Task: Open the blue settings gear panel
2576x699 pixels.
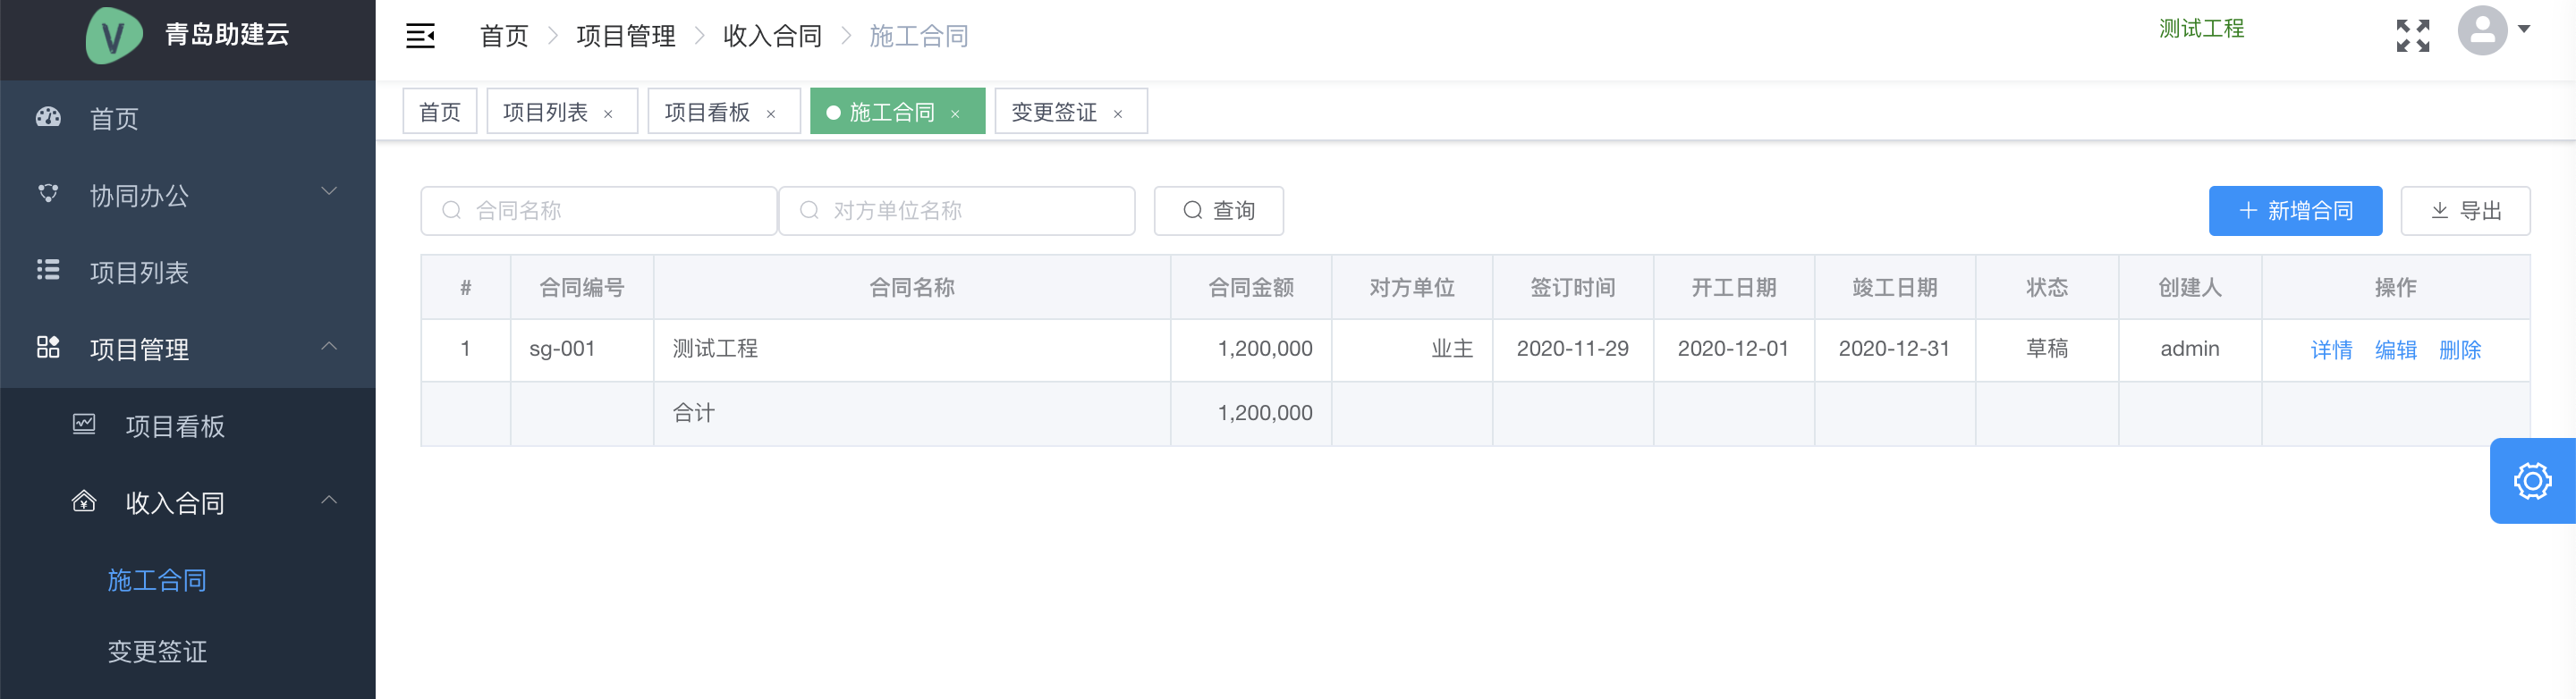Action: point(2532,481)
